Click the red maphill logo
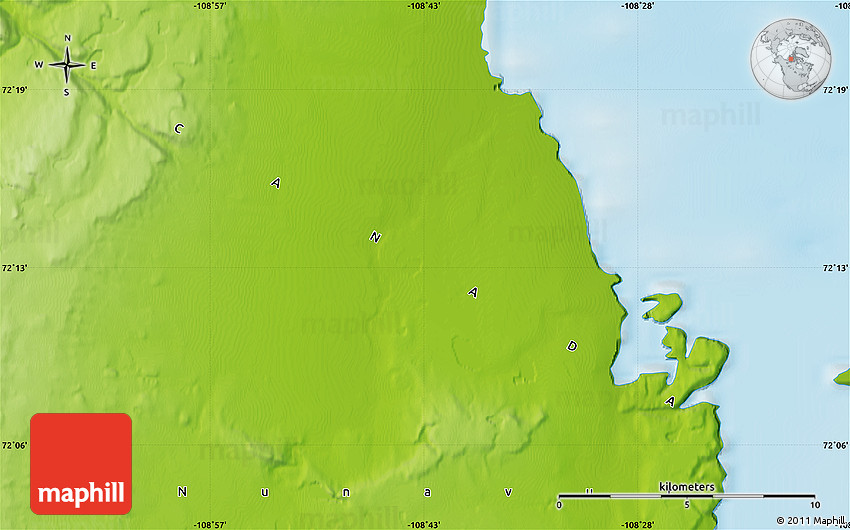The width and height of the screenshot is (850, 530). point(81,464)
